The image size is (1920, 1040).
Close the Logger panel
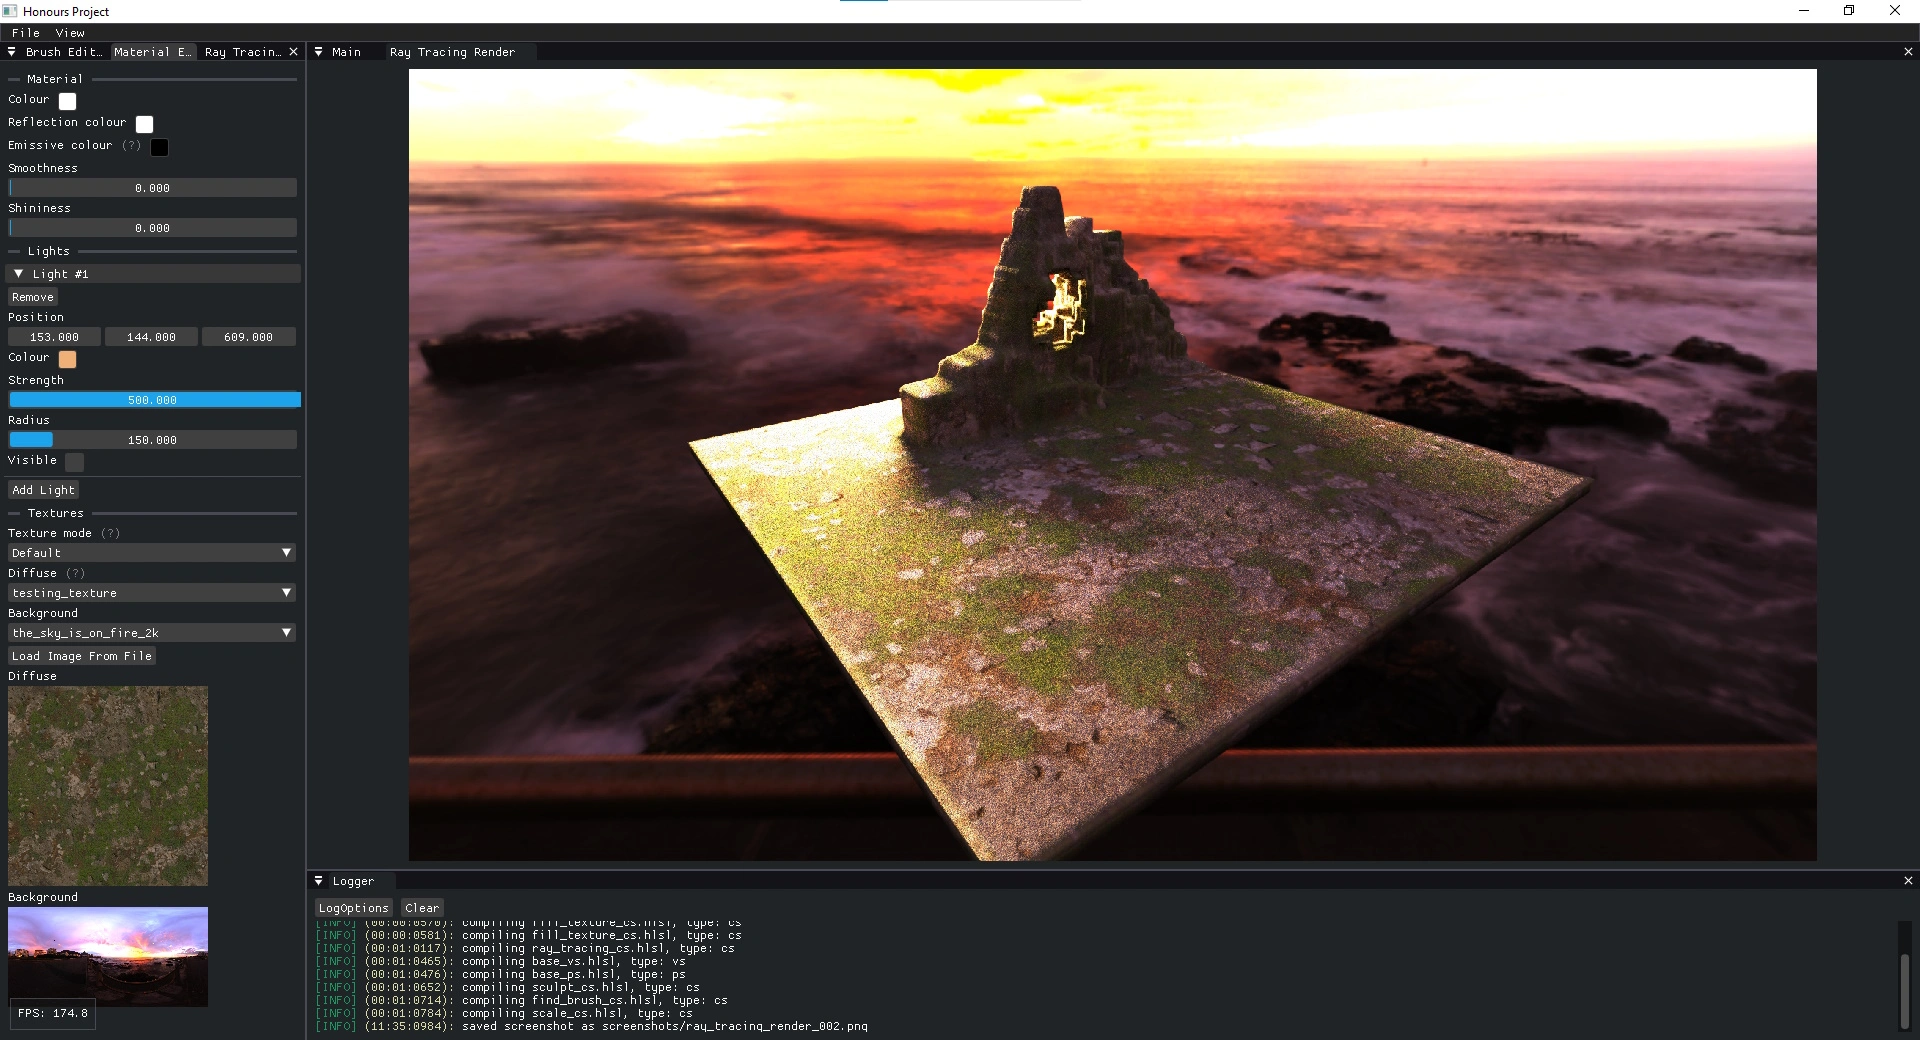(1908, 881)
